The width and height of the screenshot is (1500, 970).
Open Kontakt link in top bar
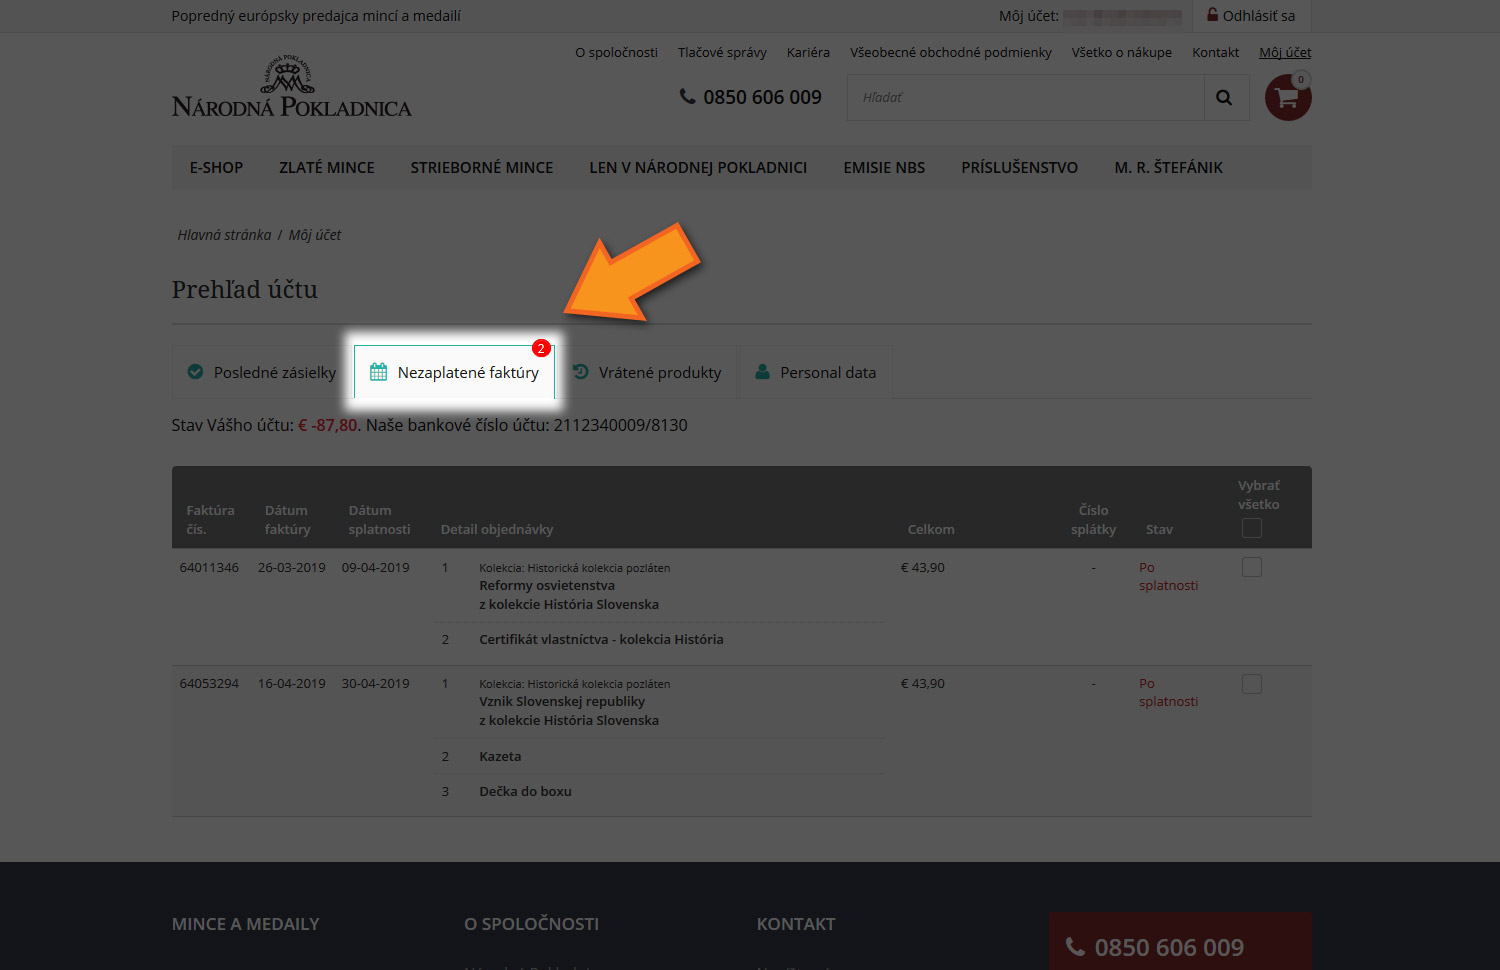pyautogui.click(x=1215, y=52)
